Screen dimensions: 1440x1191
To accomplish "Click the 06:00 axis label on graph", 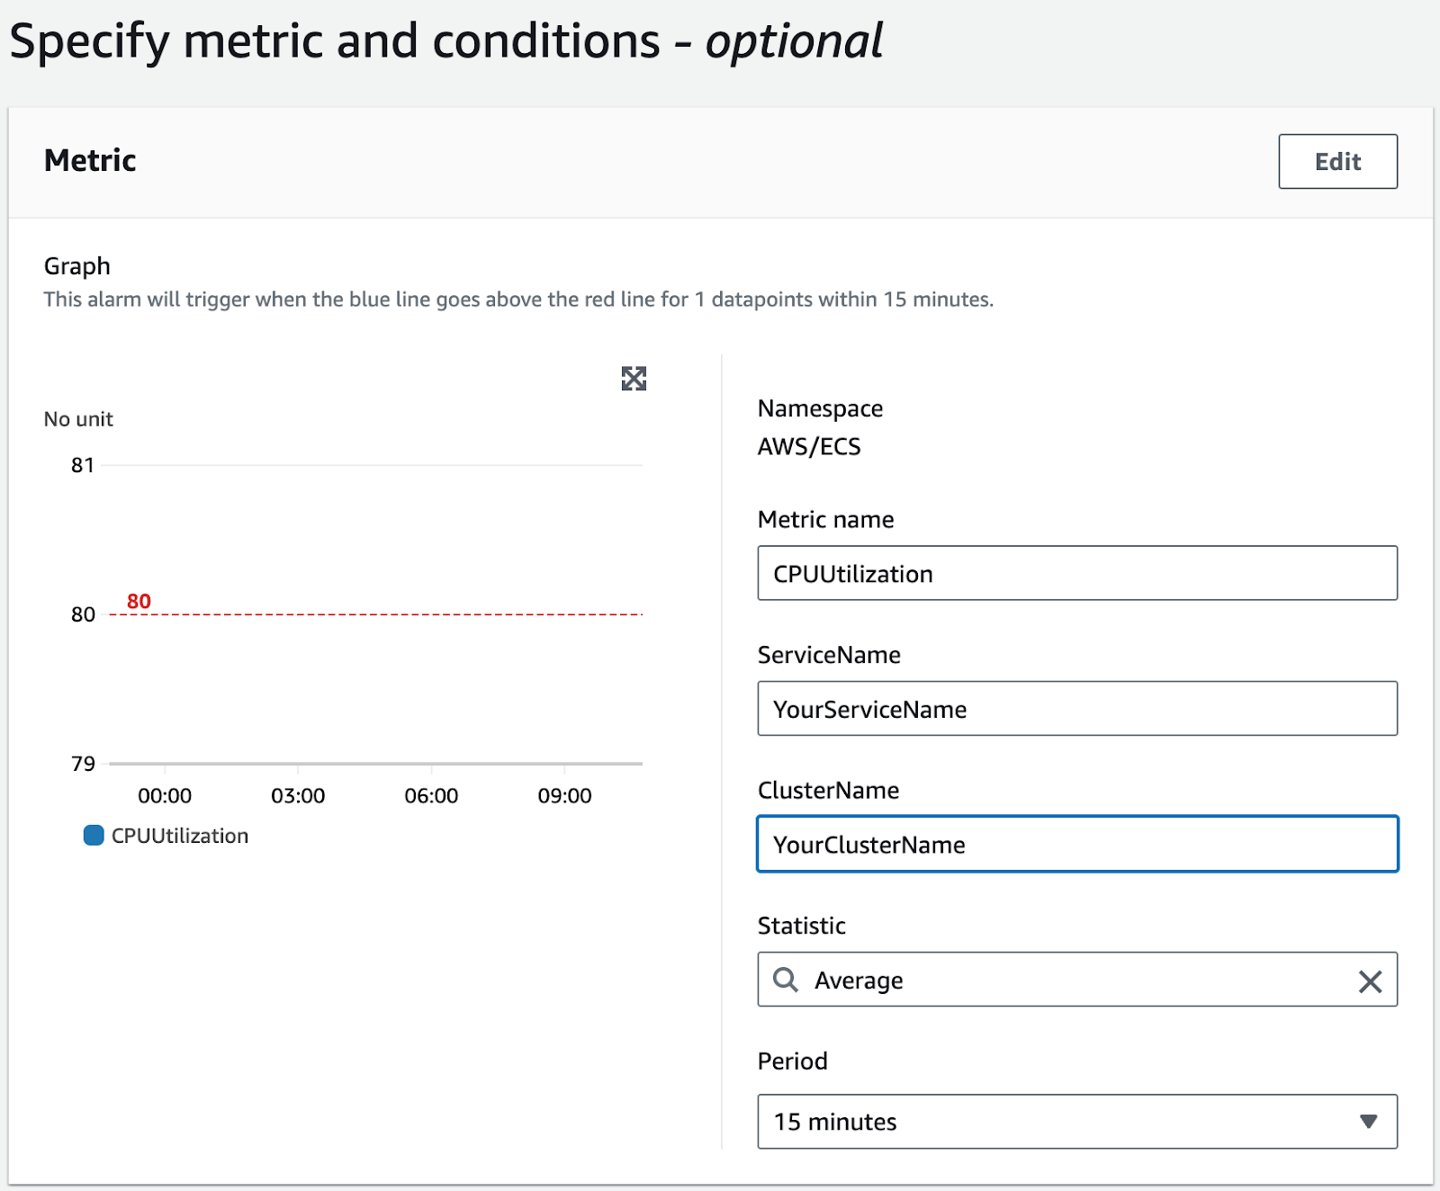I will pos(432,796).
